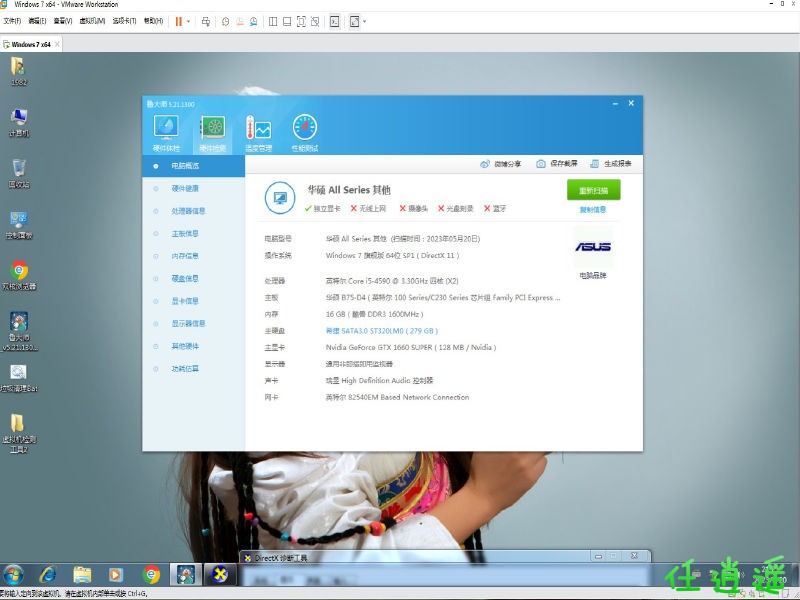
Task: Open the file explorer taskbar icon
Action: coord(82,575)
